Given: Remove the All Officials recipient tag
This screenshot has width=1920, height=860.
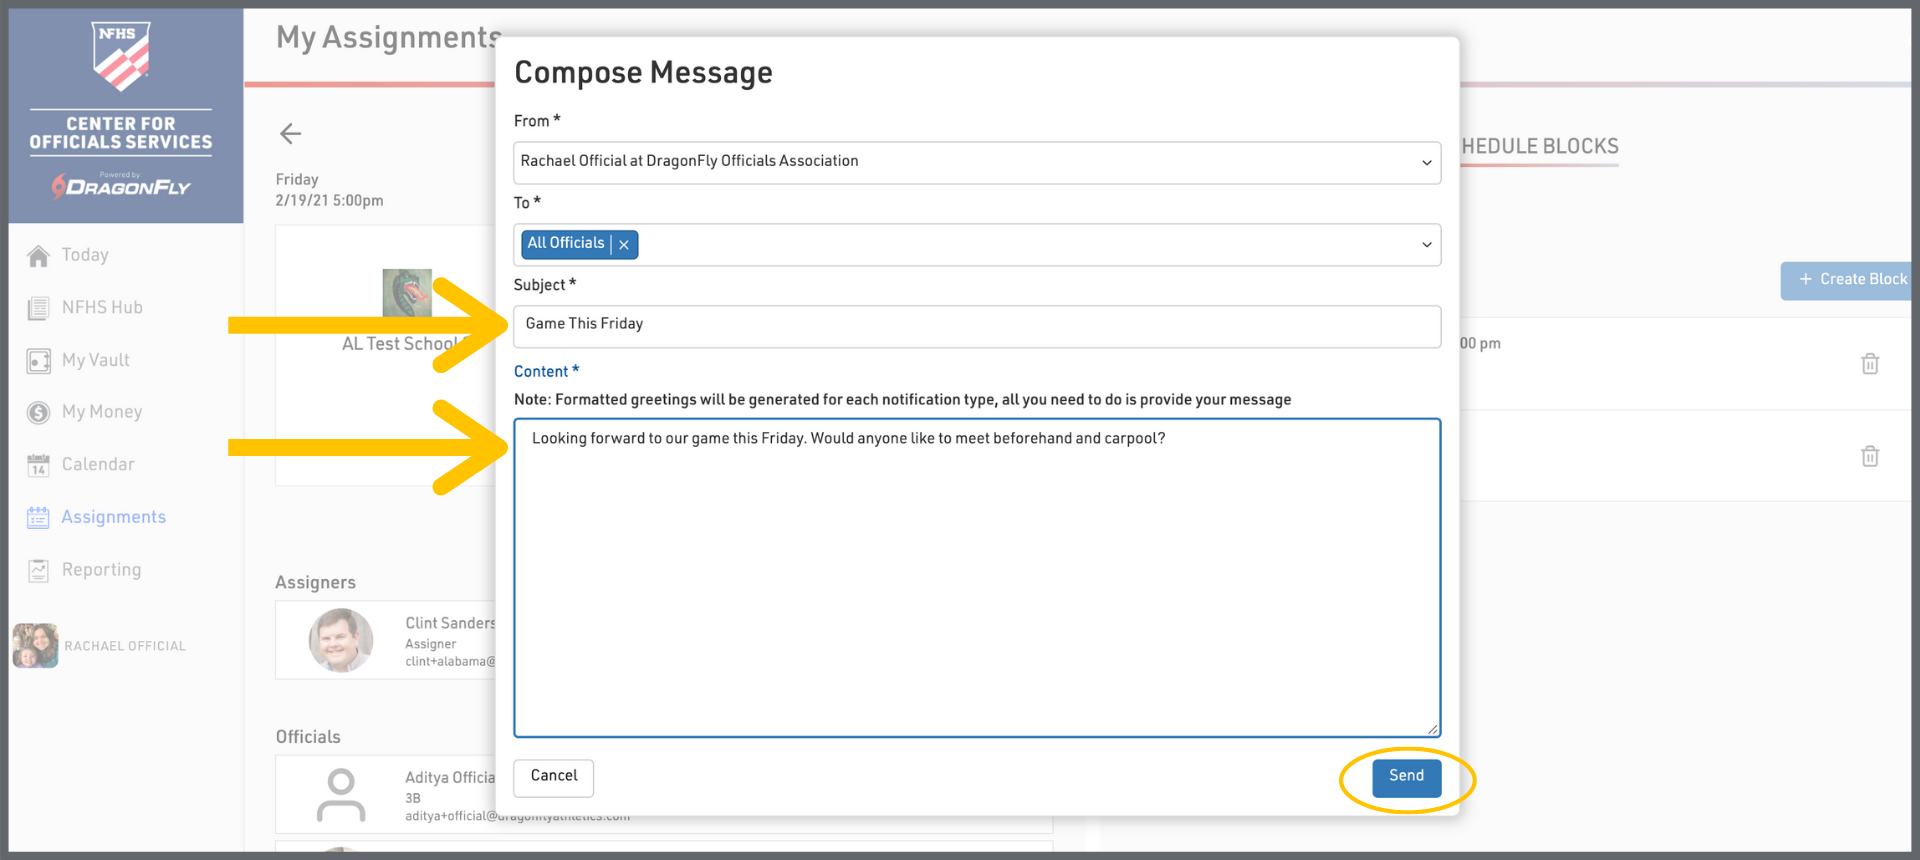Looking at the screenshot, I should 624,245.
